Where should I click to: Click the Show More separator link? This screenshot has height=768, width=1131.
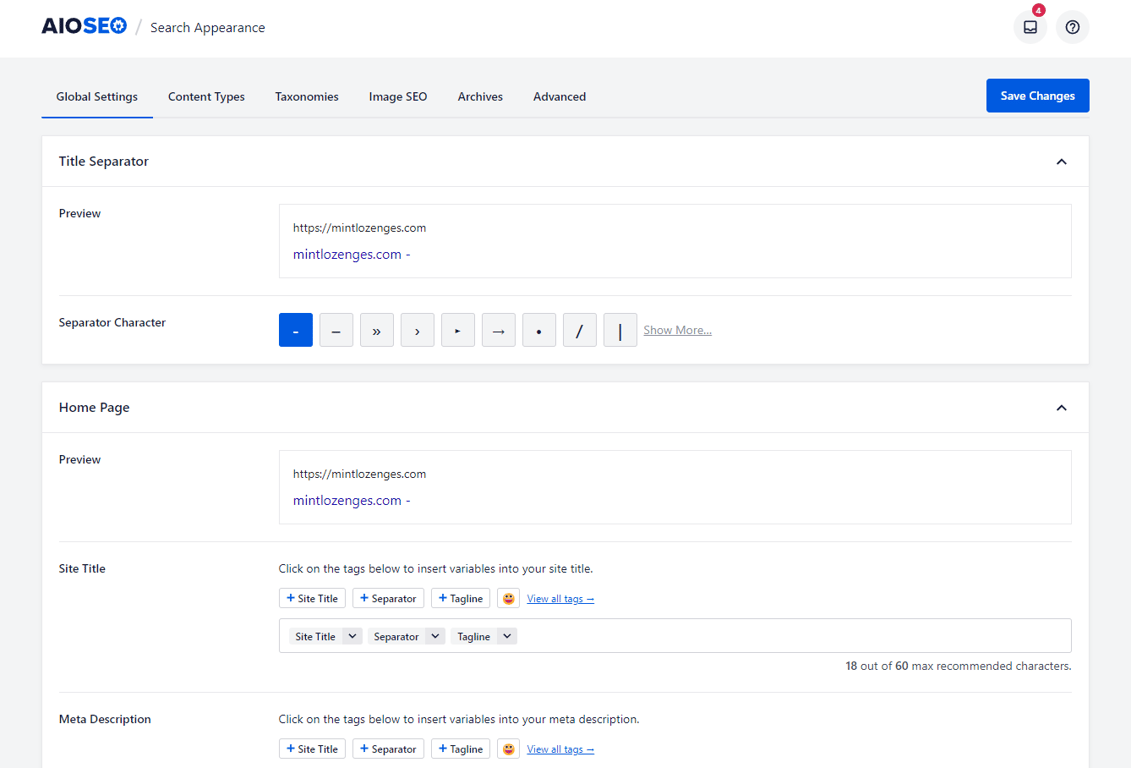(677, 329)
